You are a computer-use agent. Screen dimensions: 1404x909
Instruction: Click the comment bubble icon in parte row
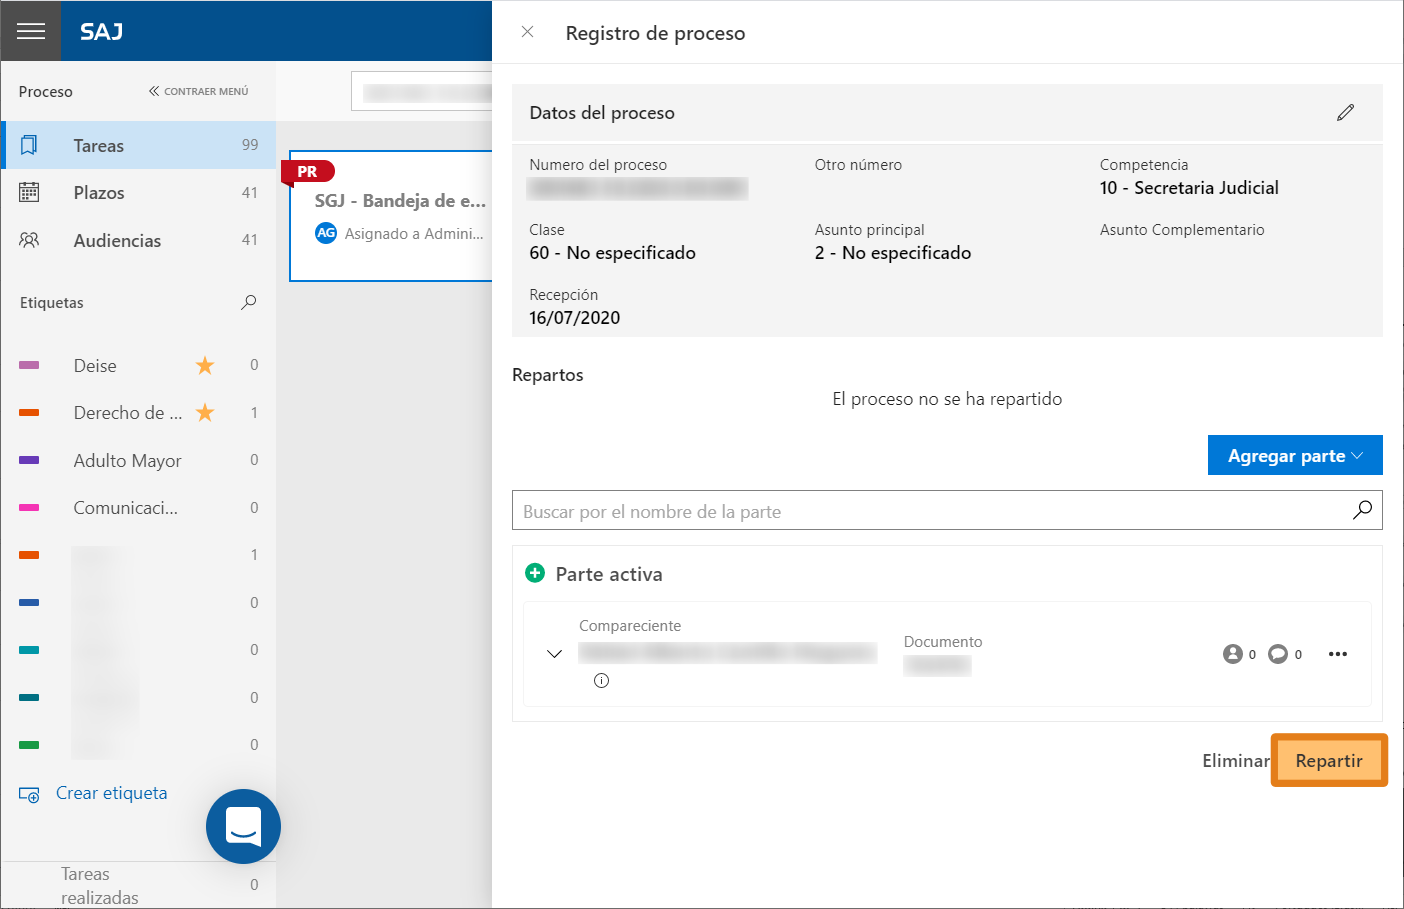[x=1278, y=654]
